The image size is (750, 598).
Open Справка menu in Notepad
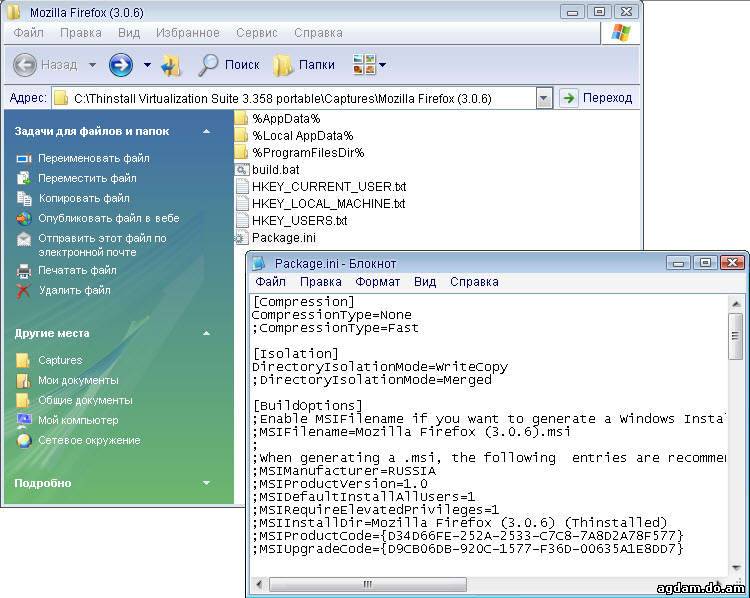coord(474,282)
